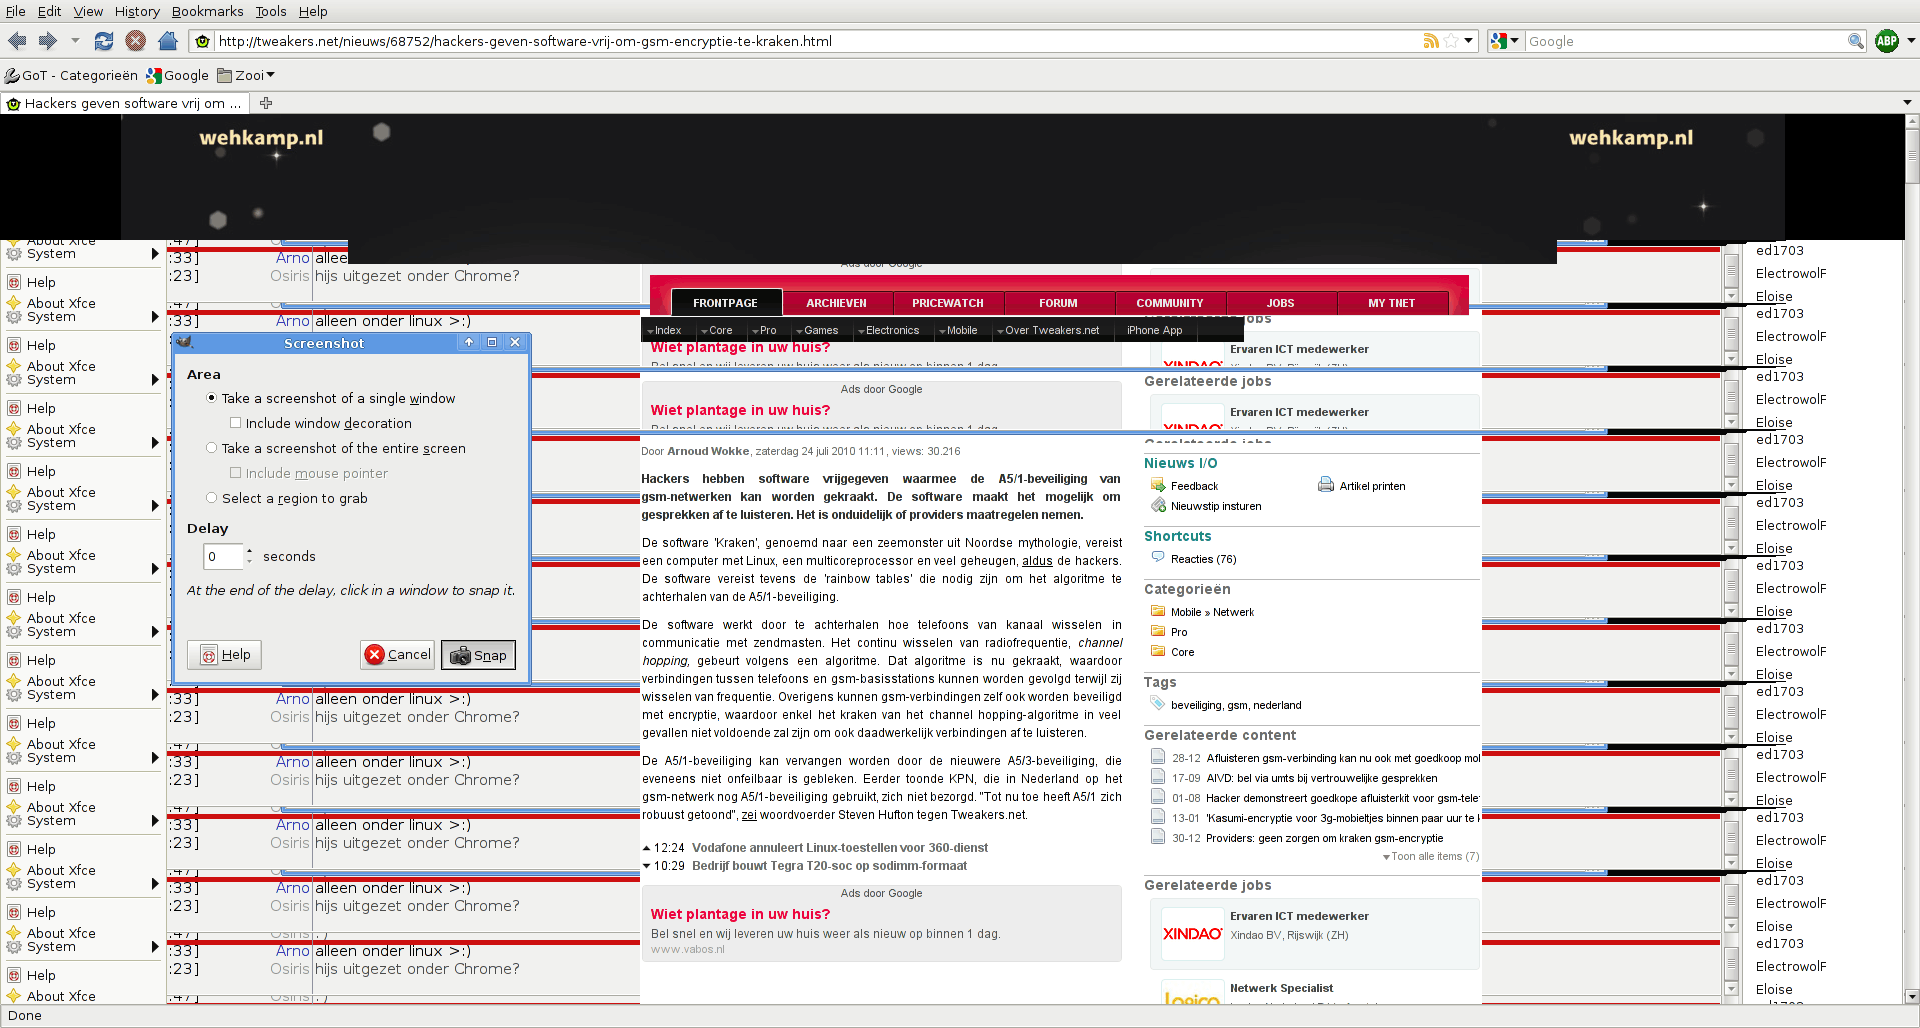
Task: Go back with the browser back arrow
Action: coord(17,41)
